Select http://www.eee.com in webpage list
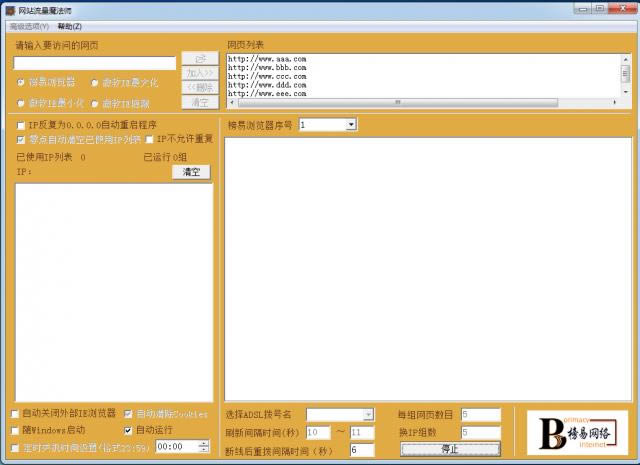 point(267,93)
